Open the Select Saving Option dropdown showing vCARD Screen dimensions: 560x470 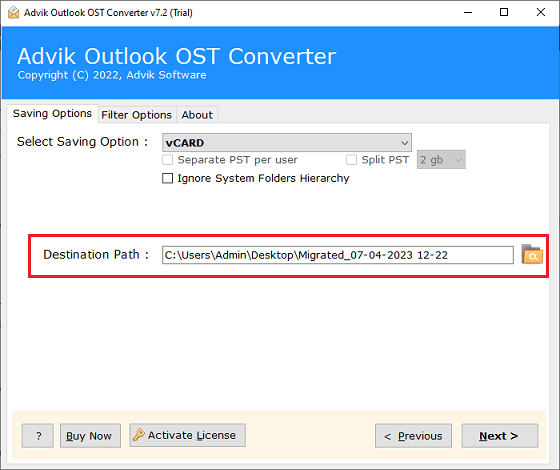tap(286, 143)
